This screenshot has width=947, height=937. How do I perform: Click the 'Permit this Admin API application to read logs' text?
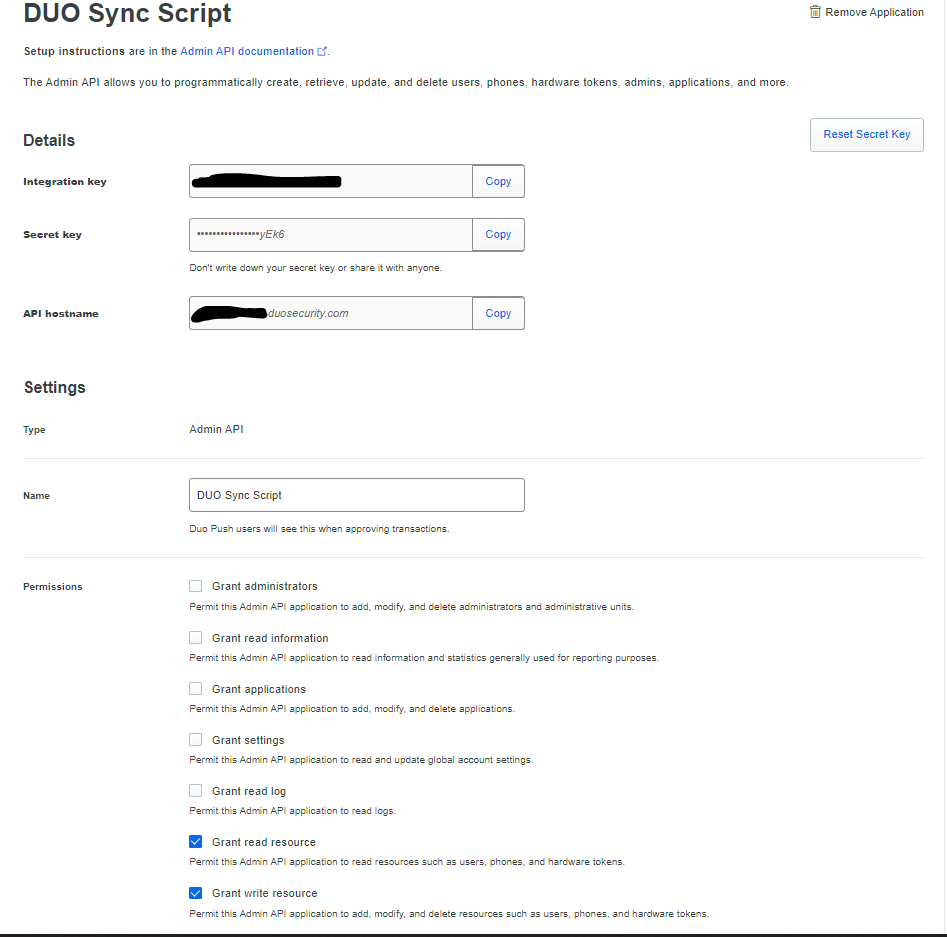click(x=292, y=811)
